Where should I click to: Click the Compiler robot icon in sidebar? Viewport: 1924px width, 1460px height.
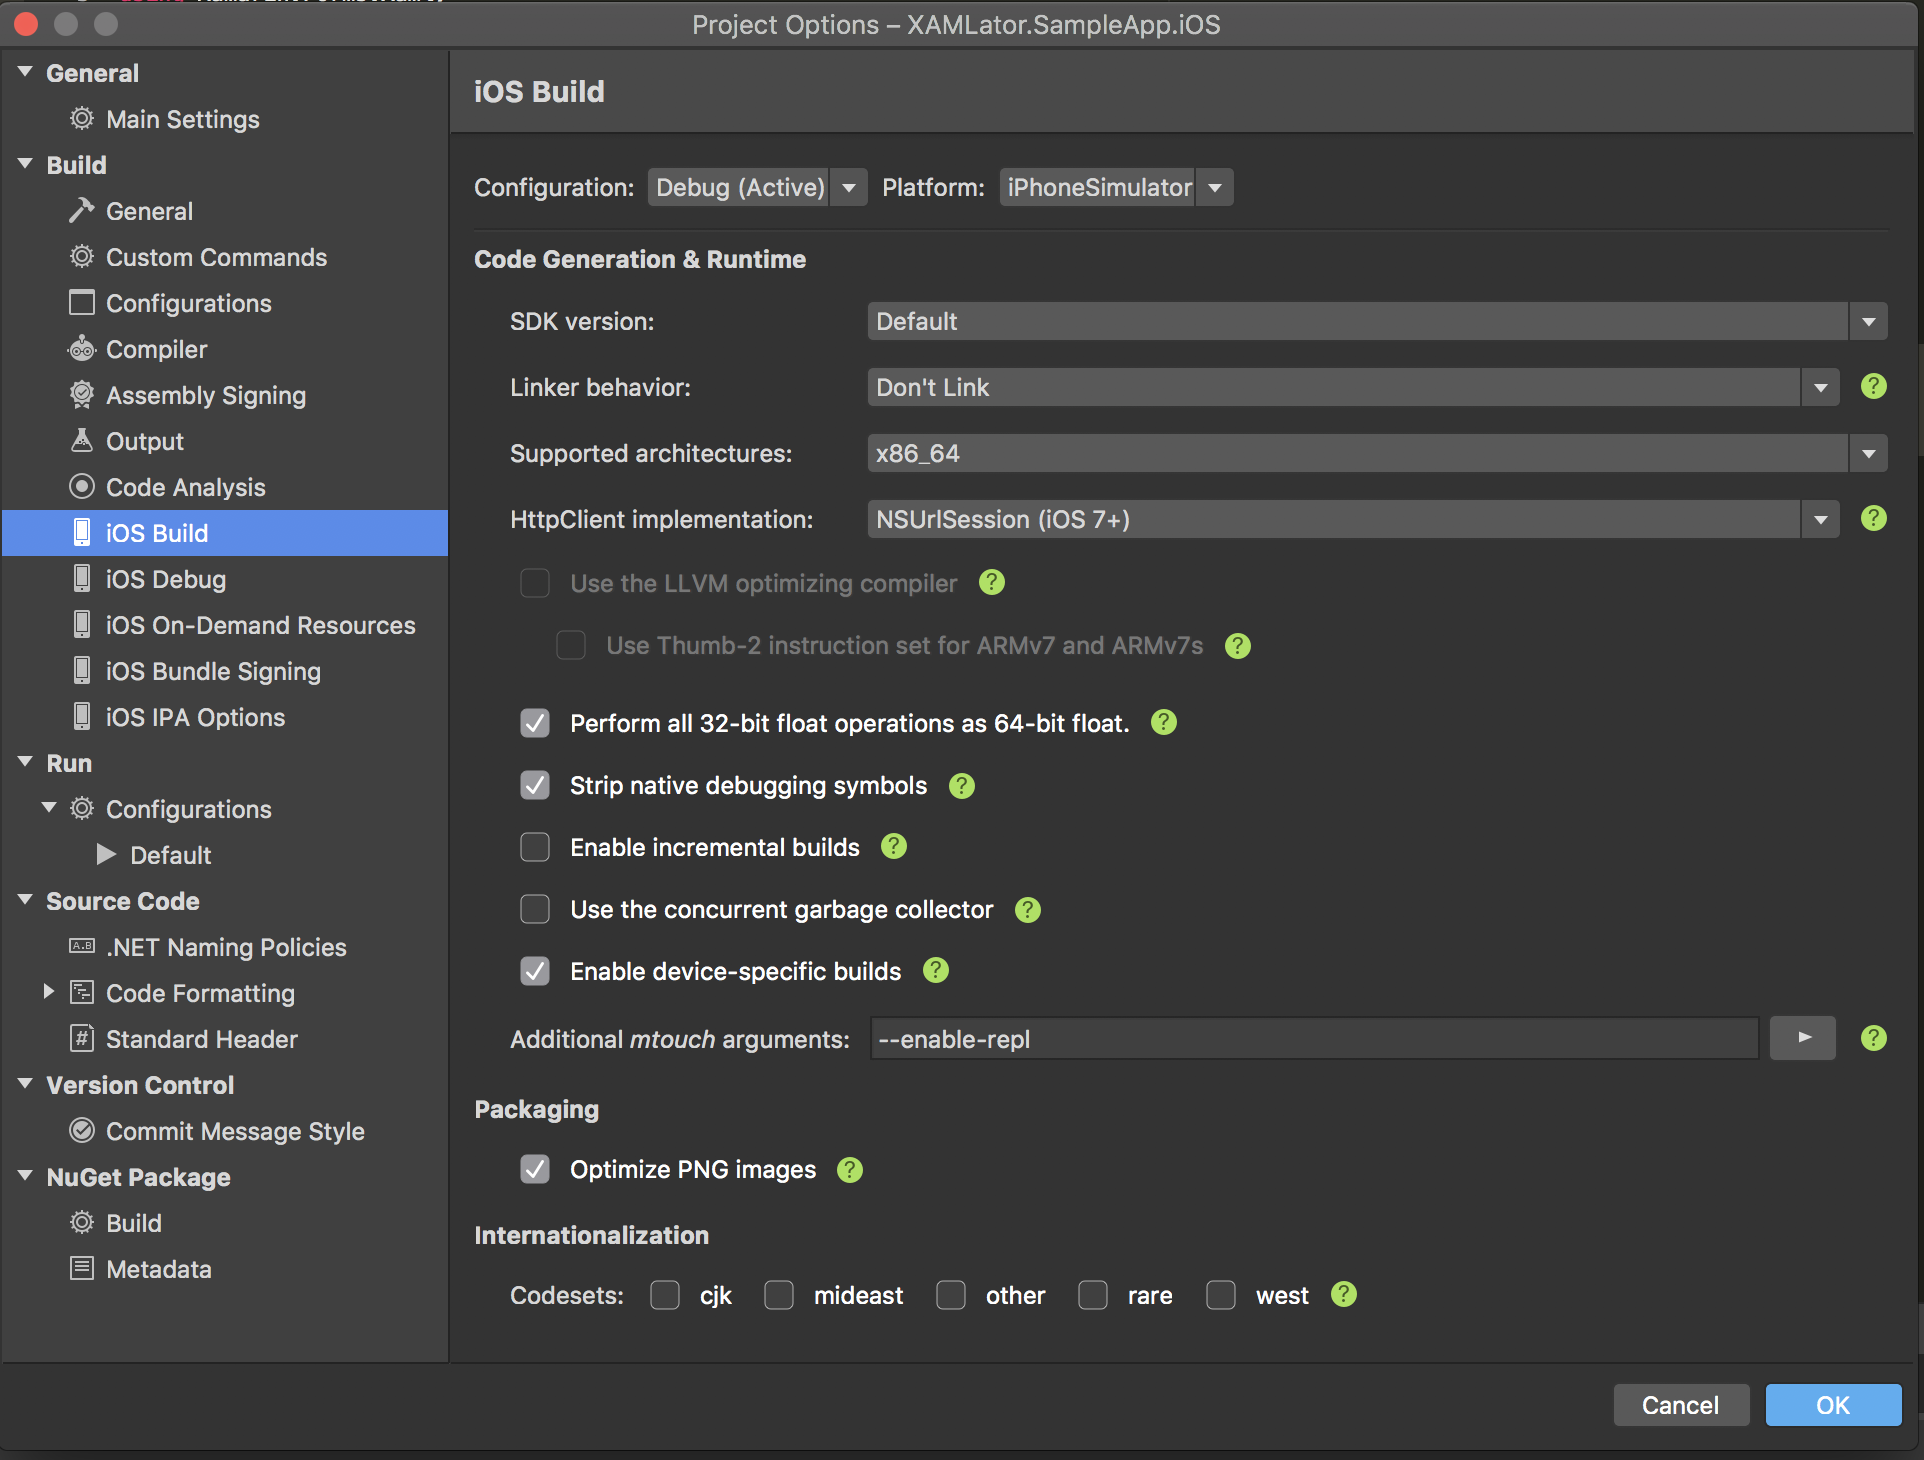tap(82, 349)
